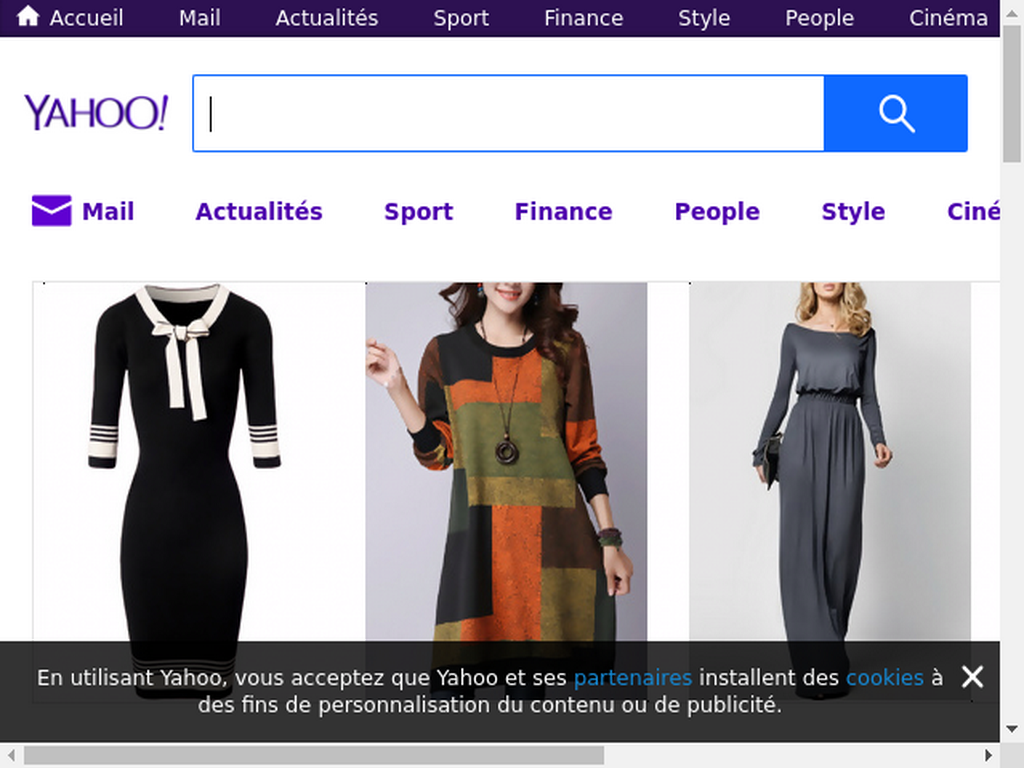Click the magnifying glass search button

895,114
